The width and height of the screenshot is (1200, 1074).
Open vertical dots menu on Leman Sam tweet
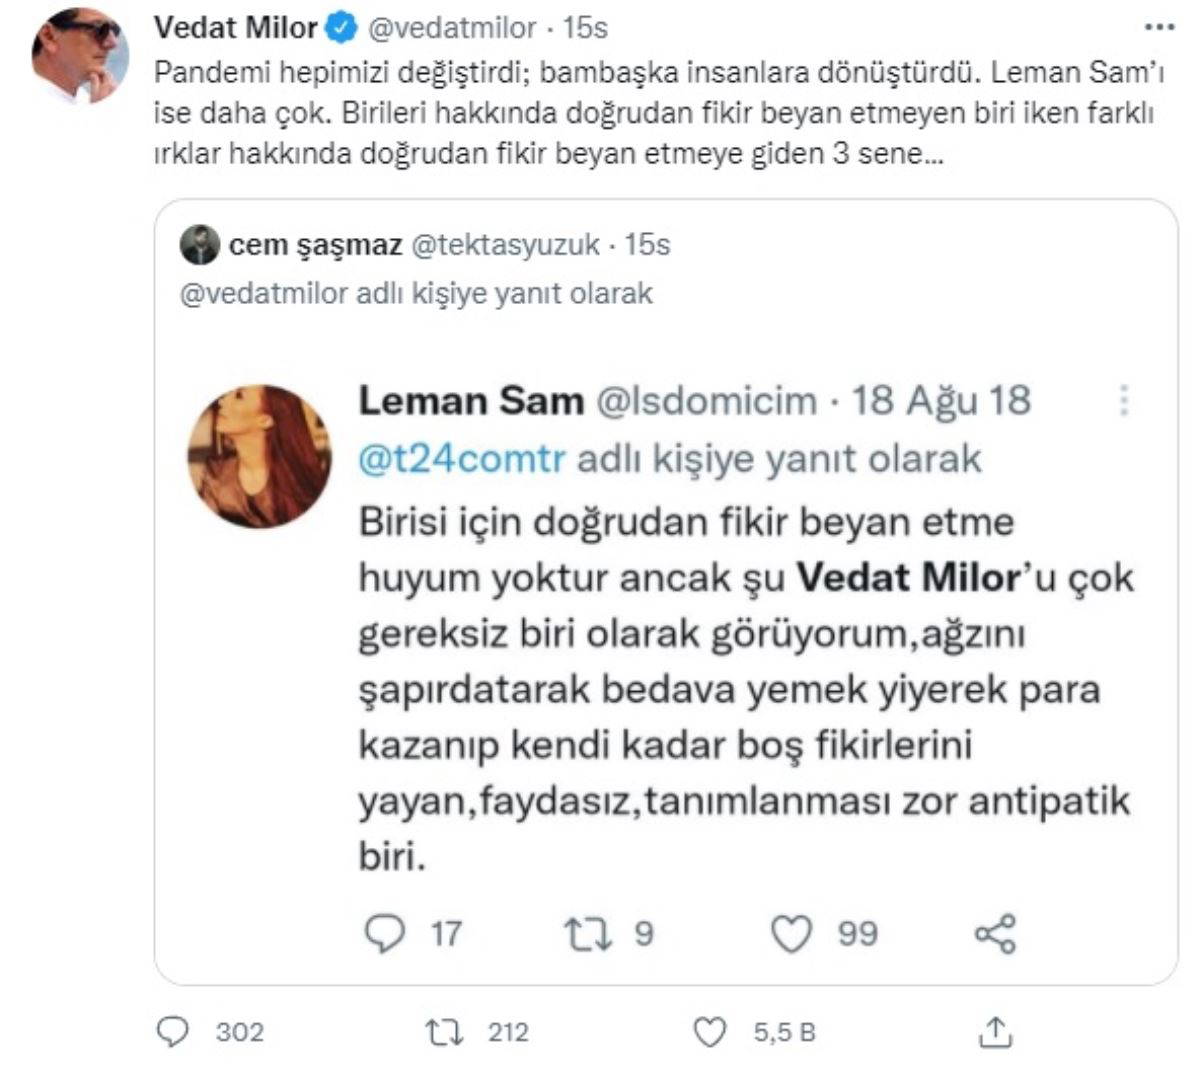tap(1124, 400)
